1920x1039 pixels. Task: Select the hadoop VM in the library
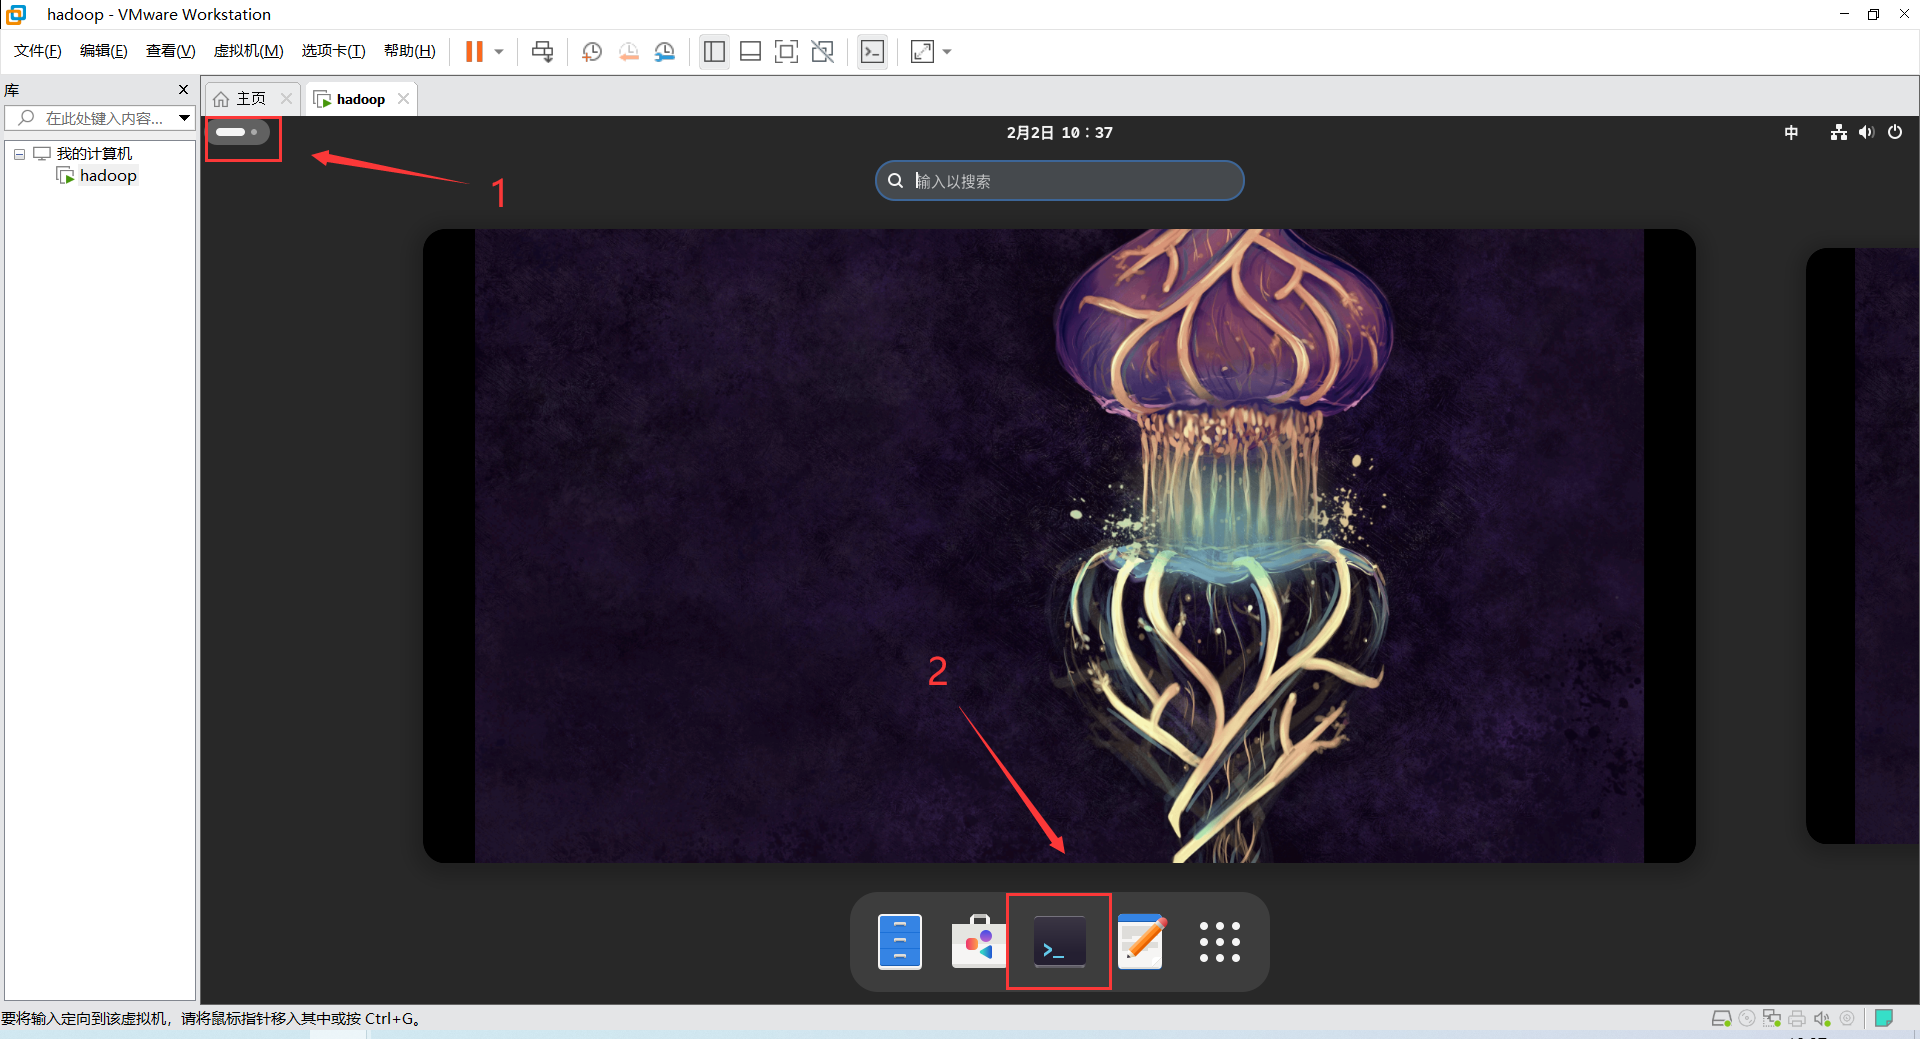[108, 176]
